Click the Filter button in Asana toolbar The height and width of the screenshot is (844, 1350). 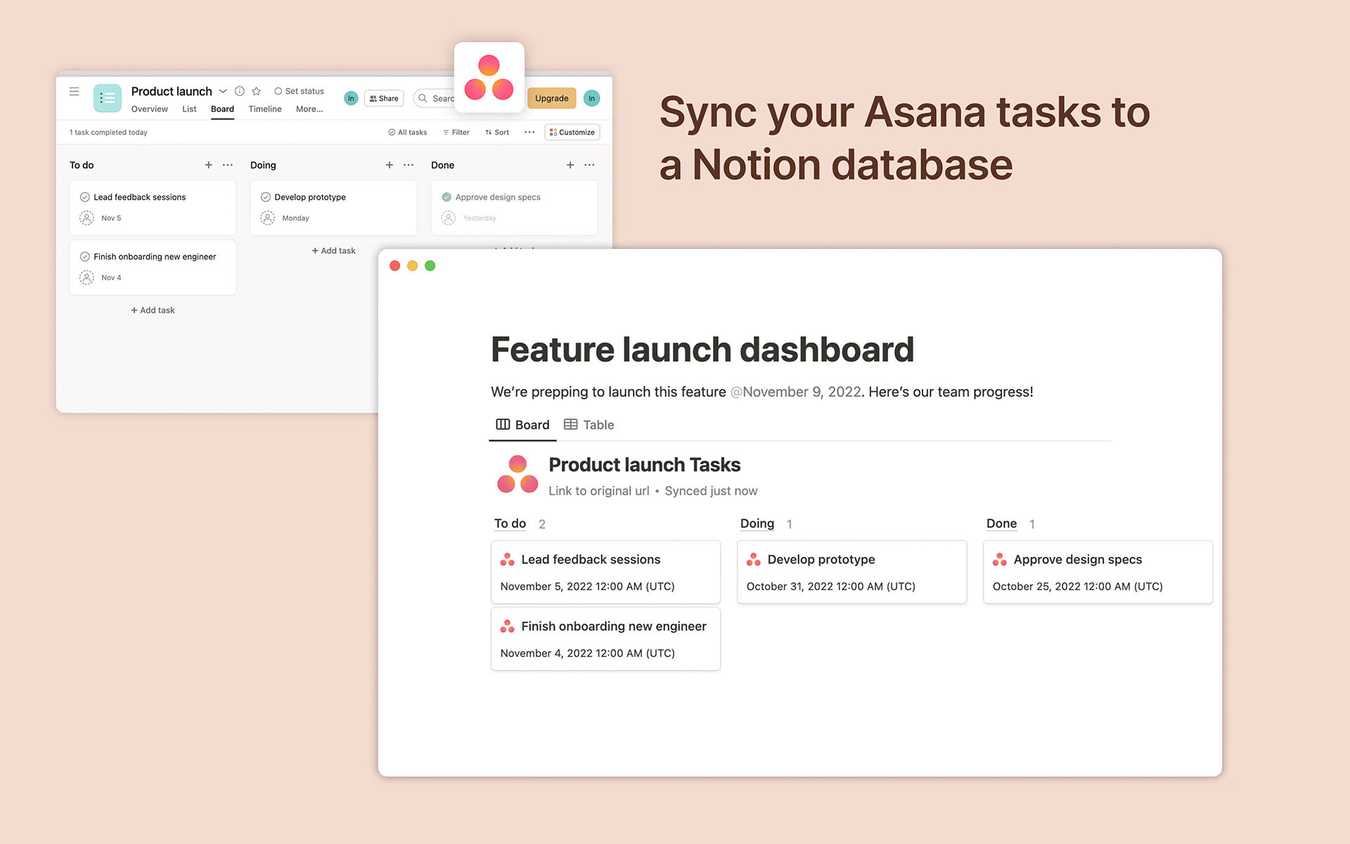tap(456, 132)
